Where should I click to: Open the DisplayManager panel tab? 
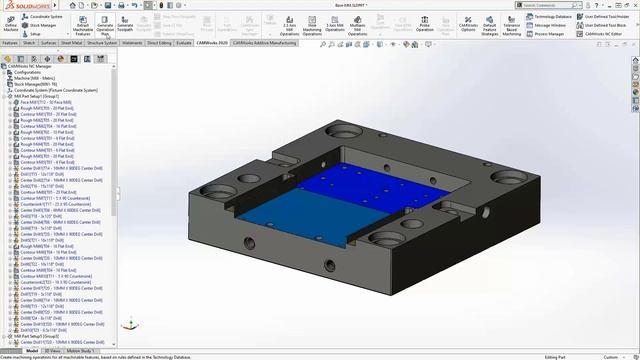(x=60, y=59)
